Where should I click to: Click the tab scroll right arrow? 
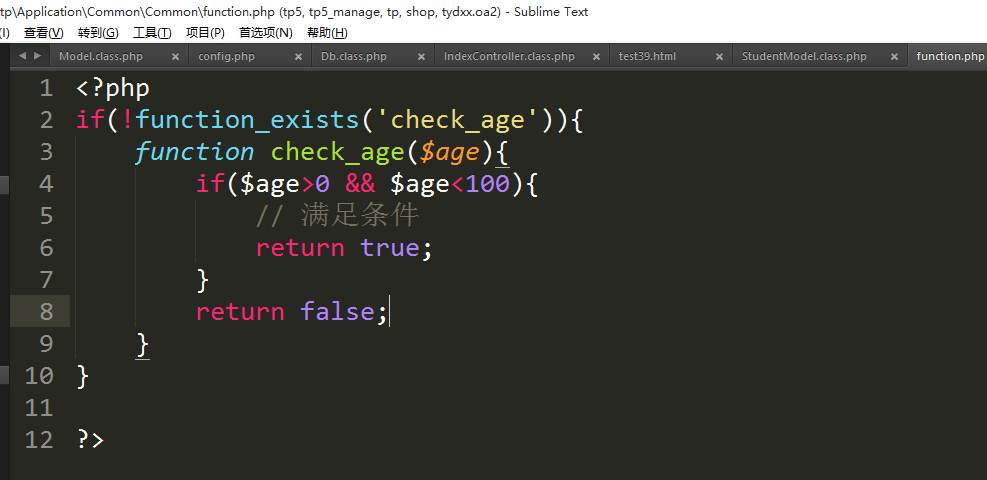(x=37, y=56)
